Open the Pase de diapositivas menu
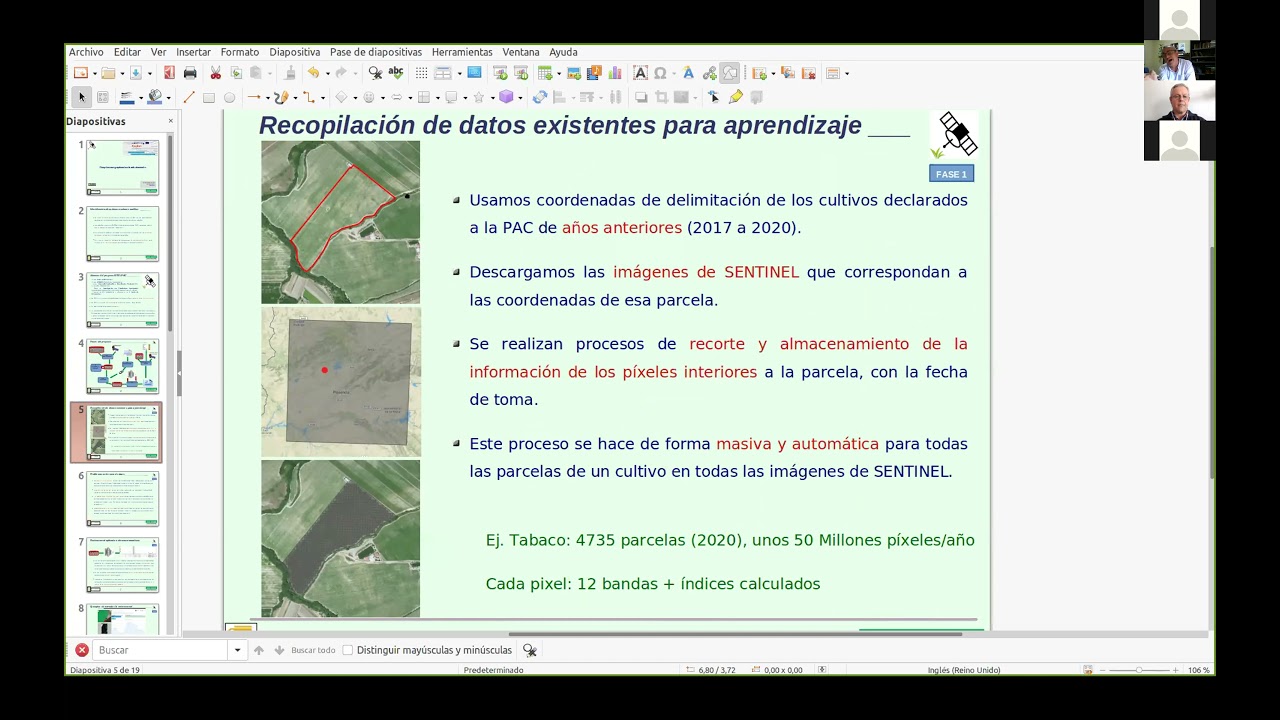 click(x=376, y=52)
